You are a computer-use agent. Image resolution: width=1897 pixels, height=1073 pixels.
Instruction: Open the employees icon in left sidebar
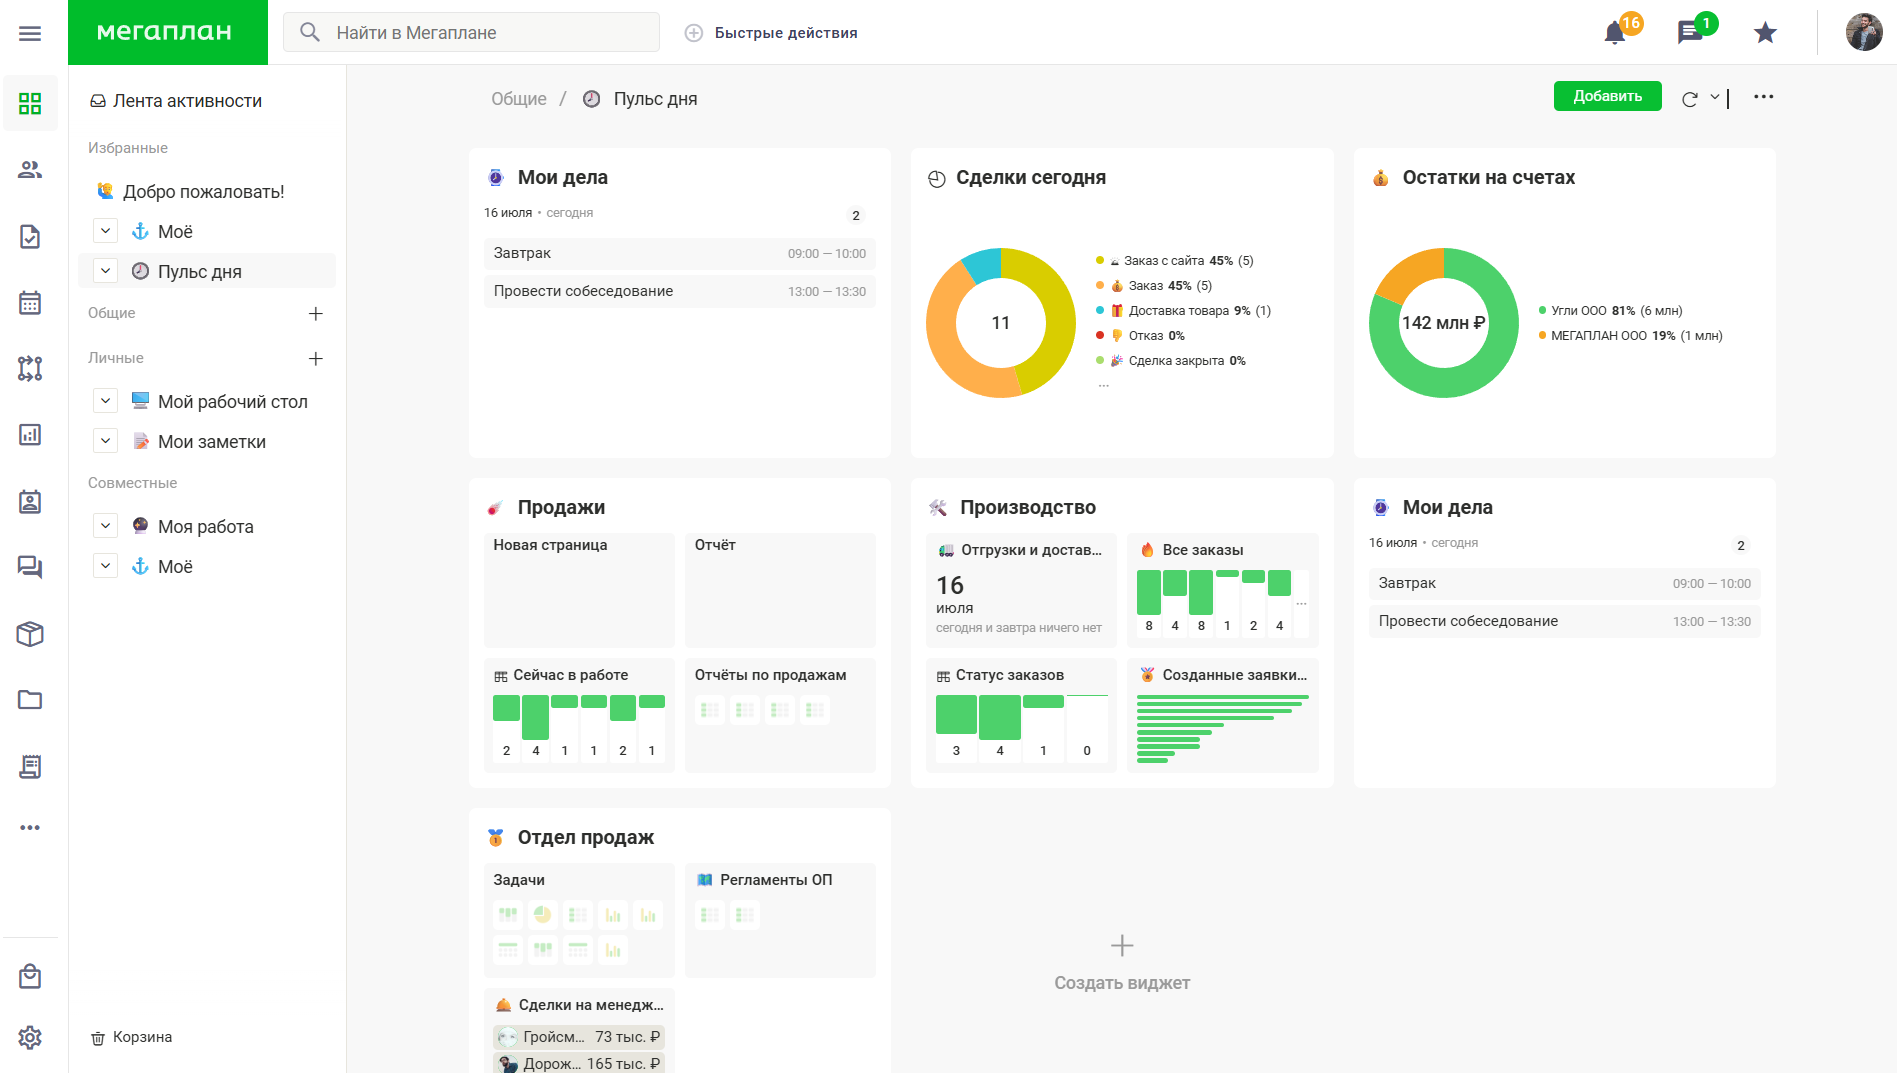coord(30,170)
